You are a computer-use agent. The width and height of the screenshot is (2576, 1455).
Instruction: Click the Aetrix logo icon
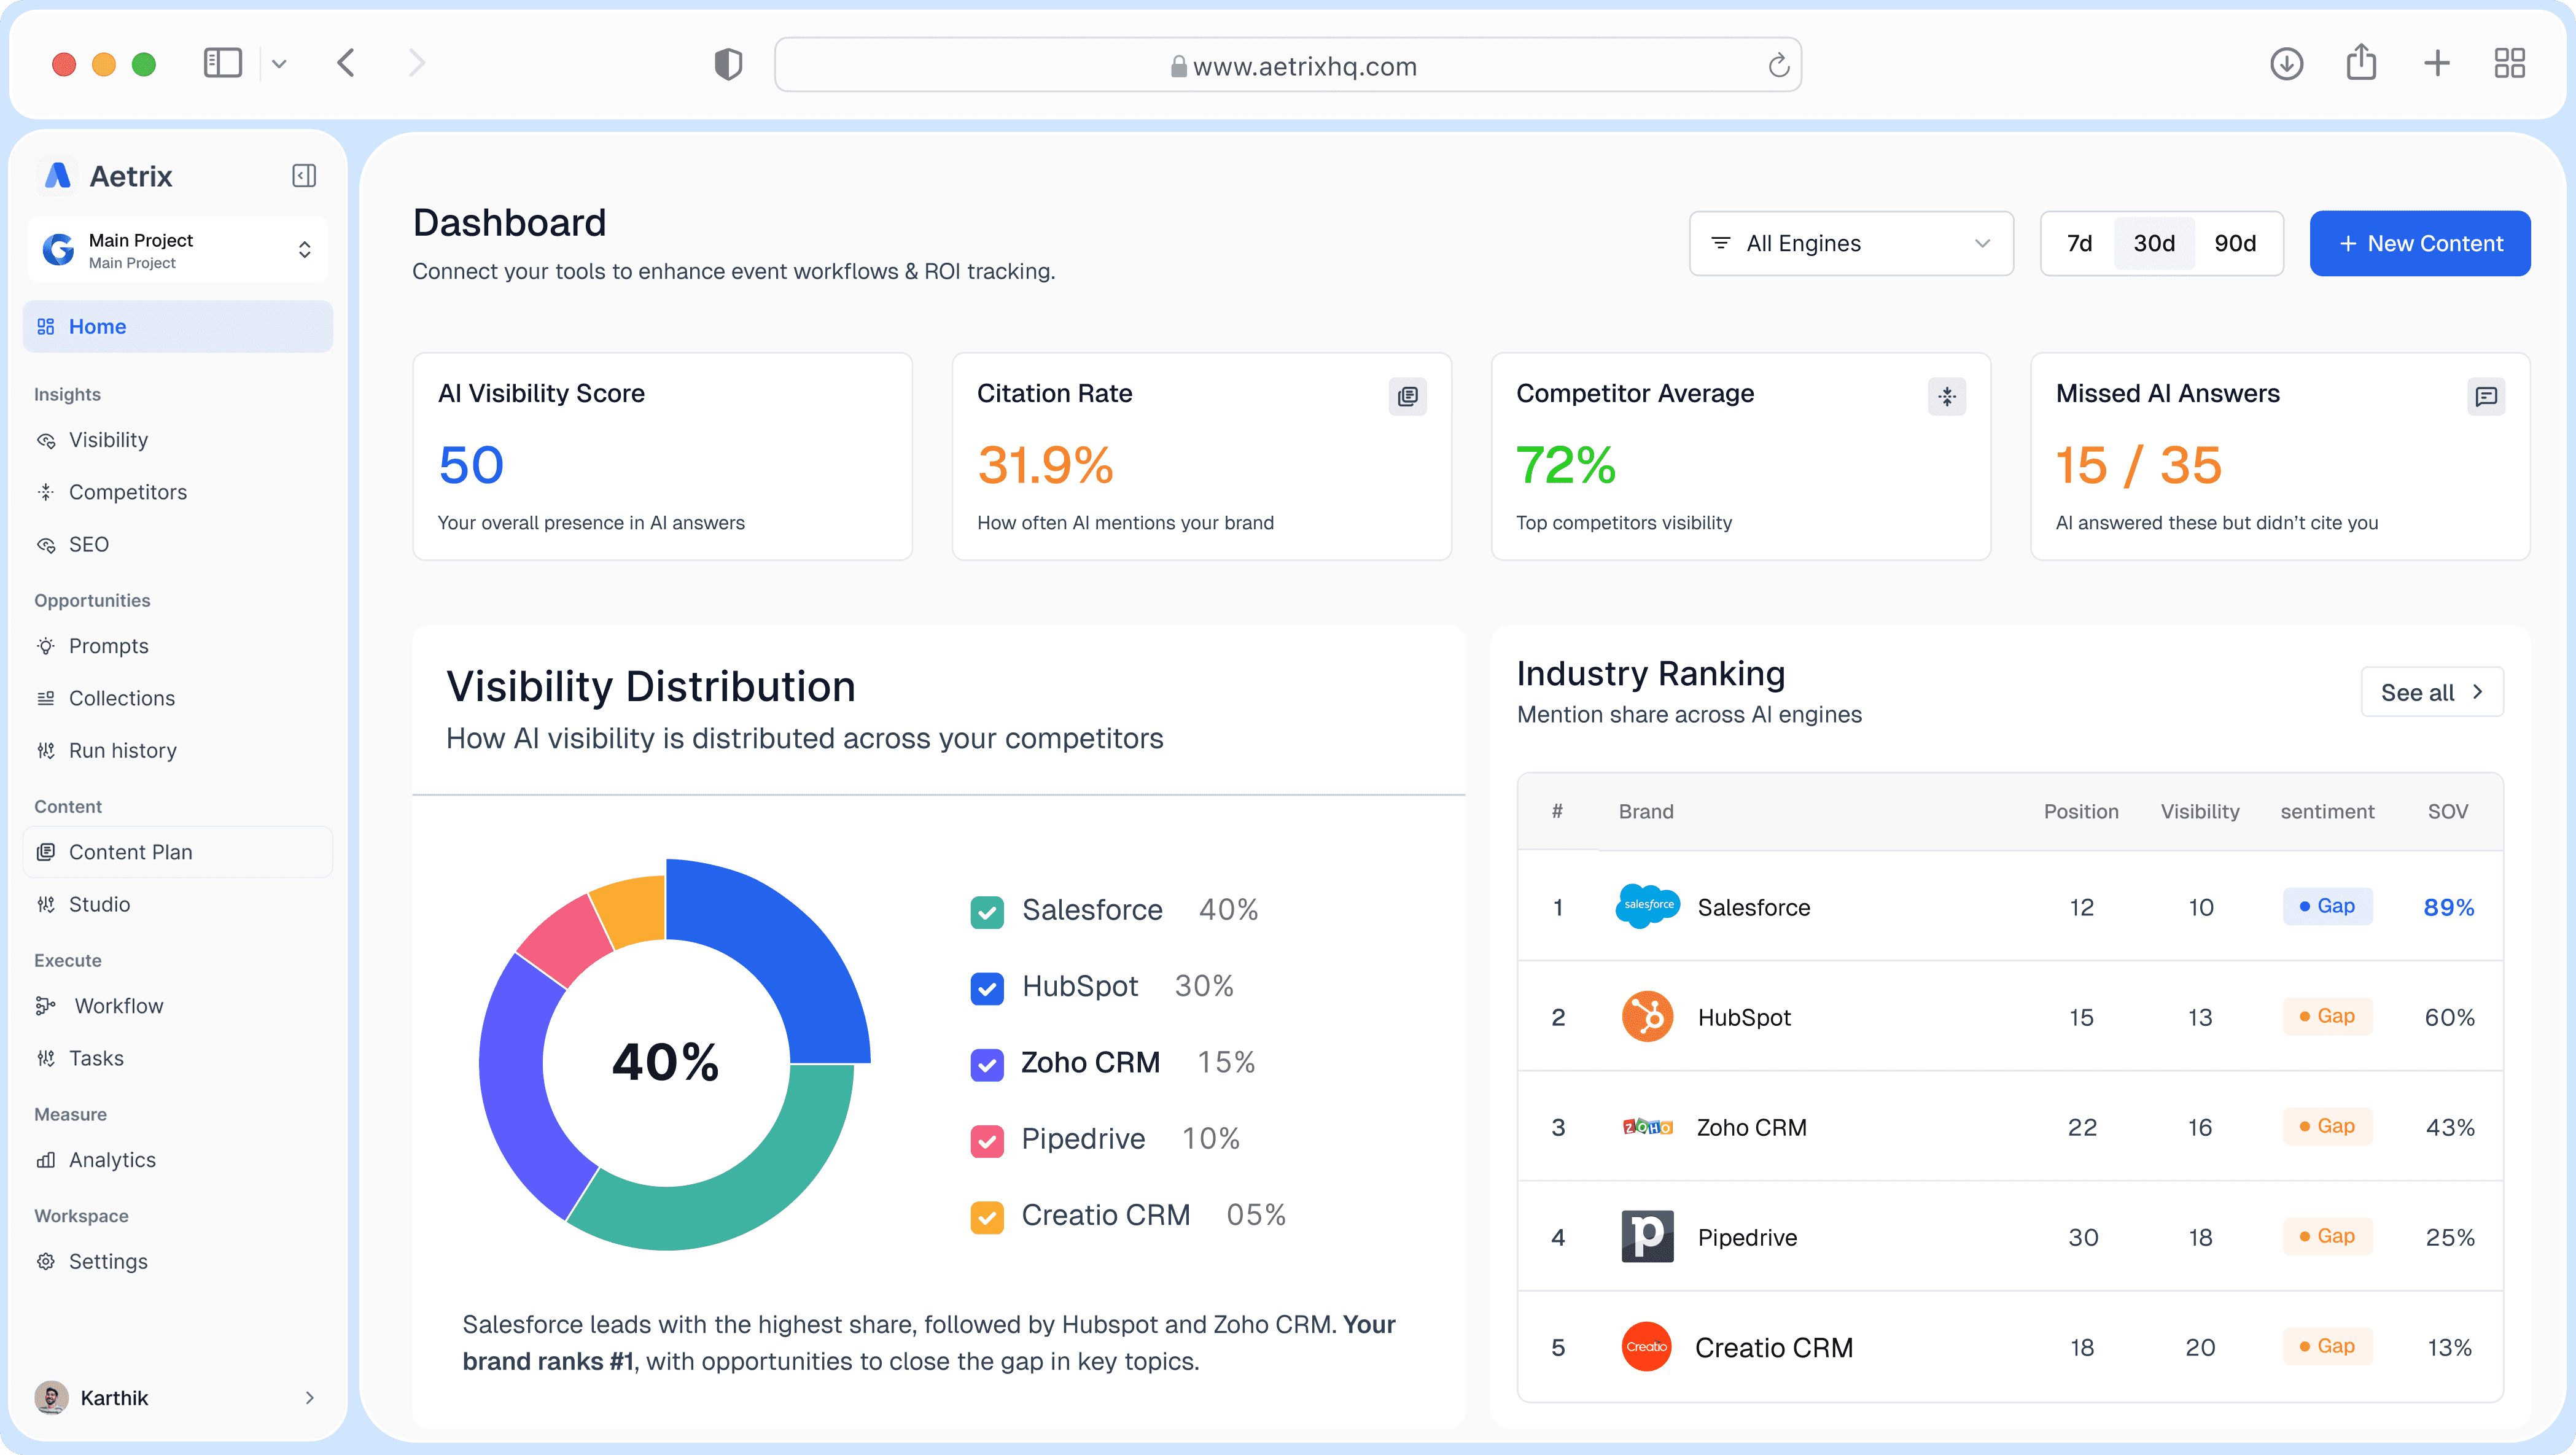pos(58,176)
